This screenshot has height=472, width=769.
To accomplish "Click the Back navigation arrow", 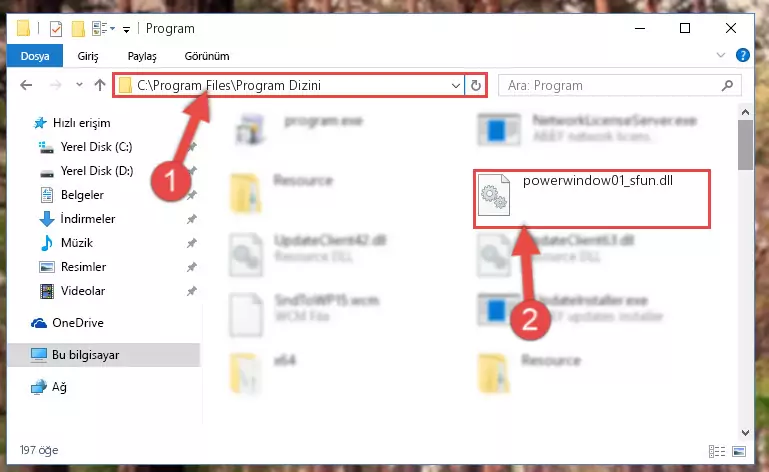I will (x=26, y=85).
